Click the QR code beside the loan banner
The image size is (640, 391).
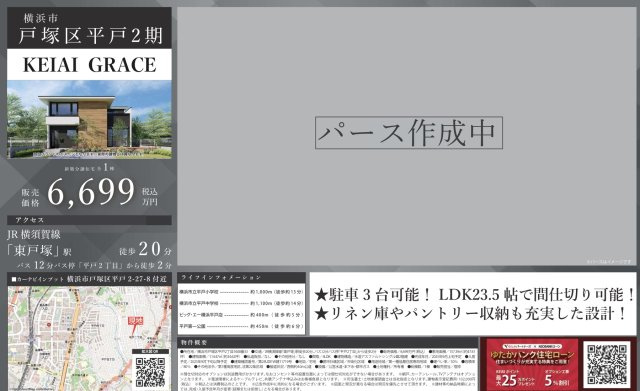tap(607, 364)
